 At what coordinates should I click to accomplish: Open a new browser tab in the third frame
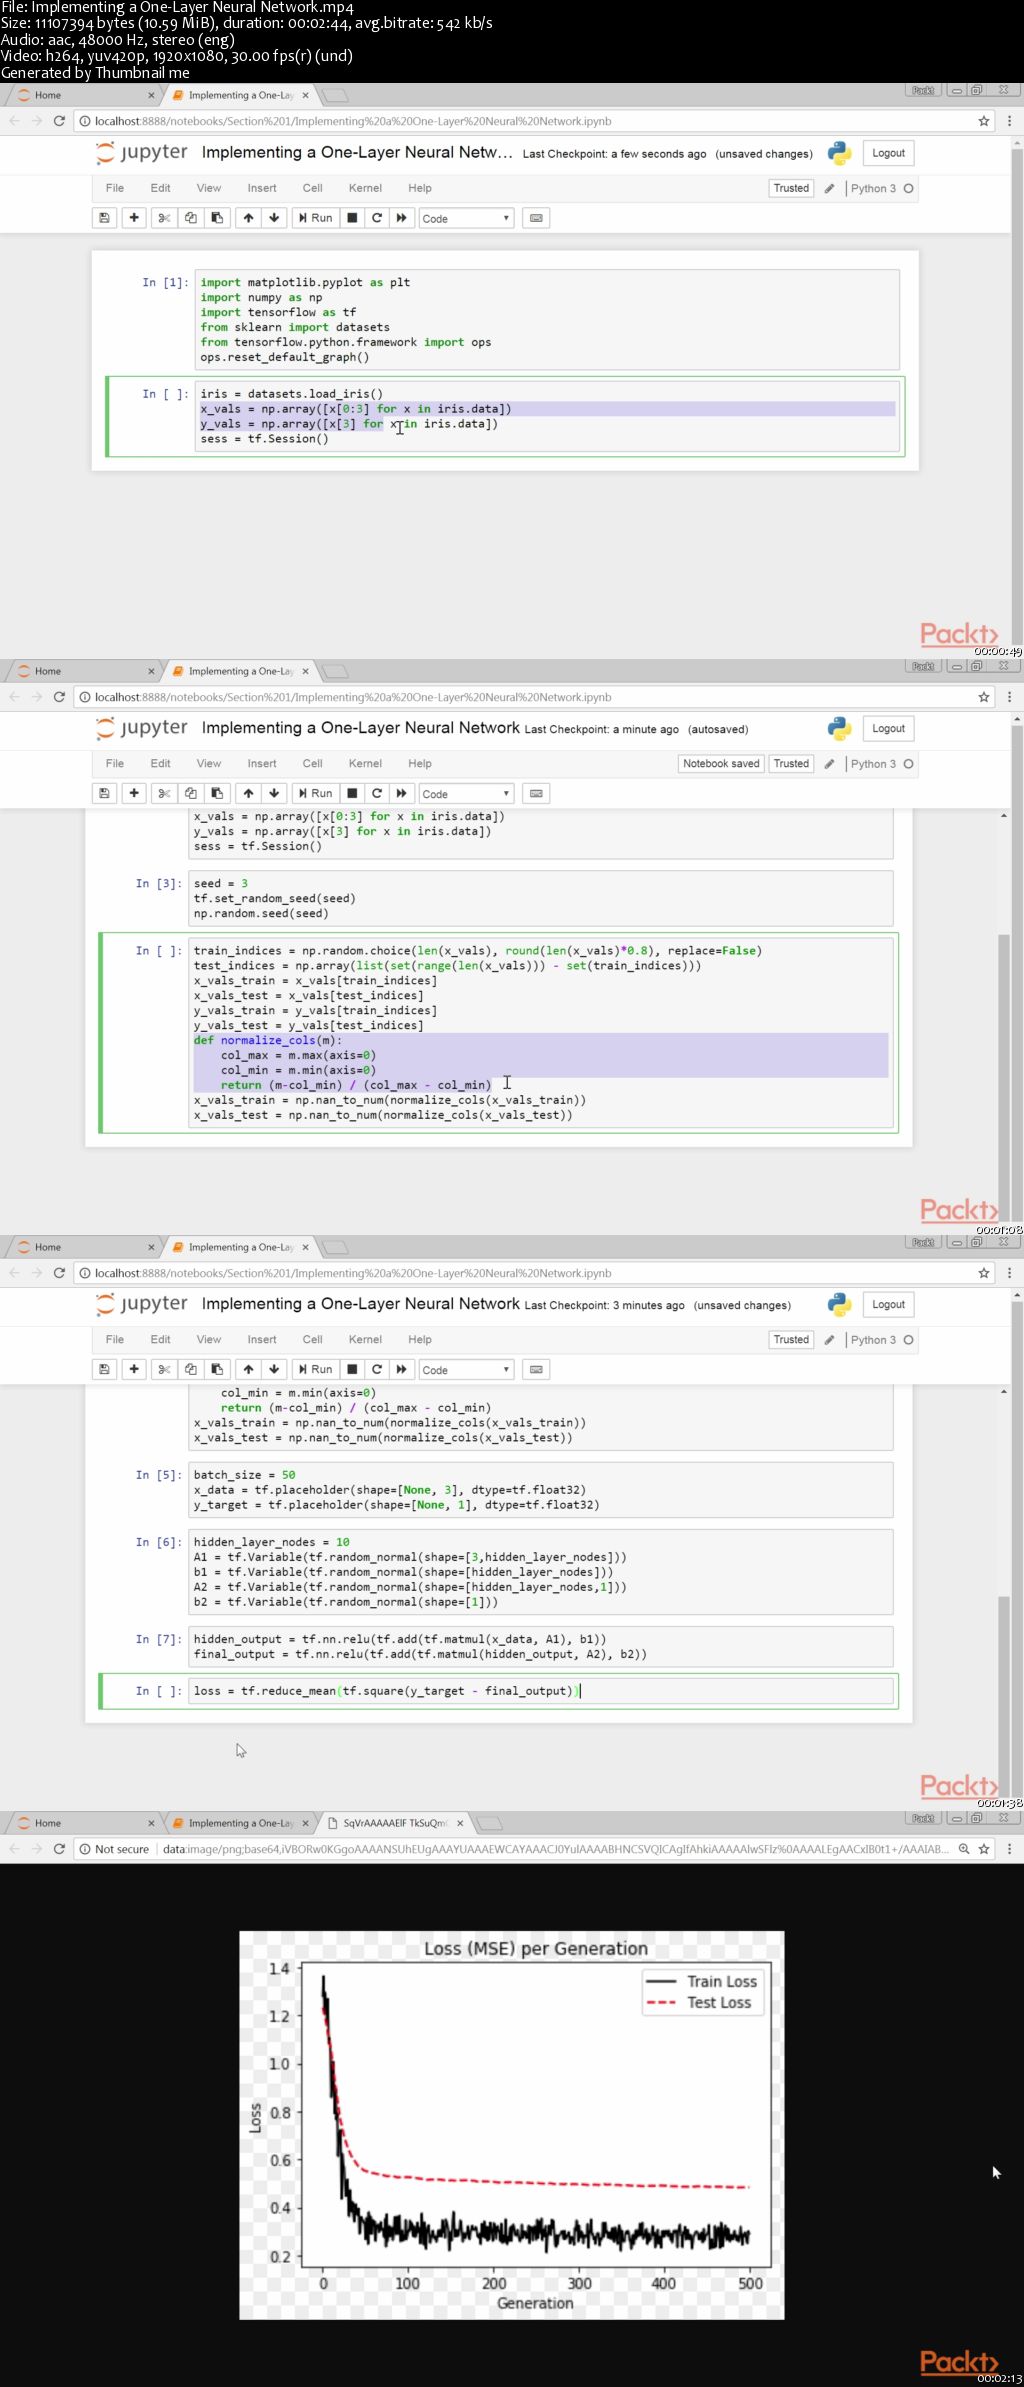pos(335,1247)
